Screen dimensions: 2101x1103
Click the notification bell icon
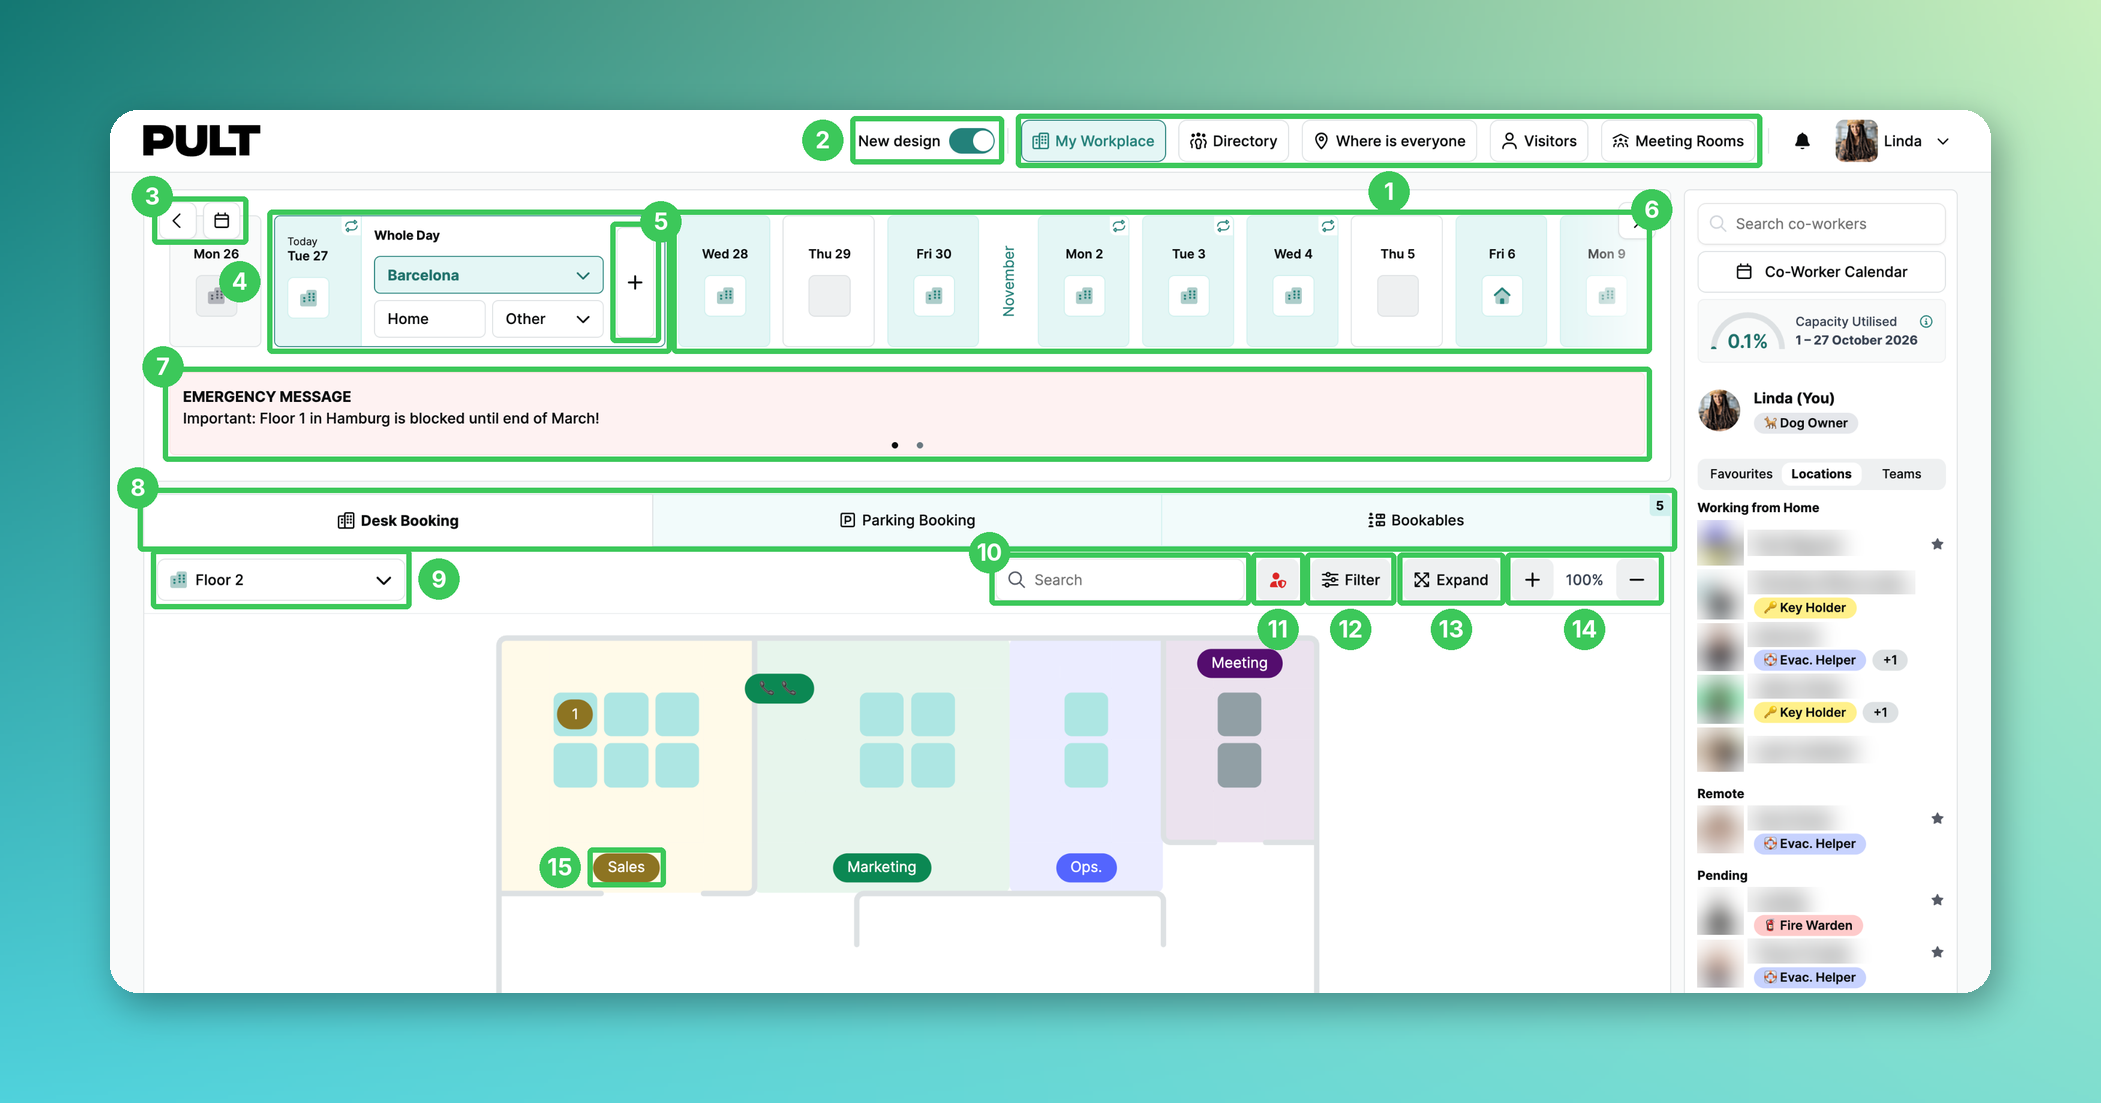click(x=1802, y=141)
